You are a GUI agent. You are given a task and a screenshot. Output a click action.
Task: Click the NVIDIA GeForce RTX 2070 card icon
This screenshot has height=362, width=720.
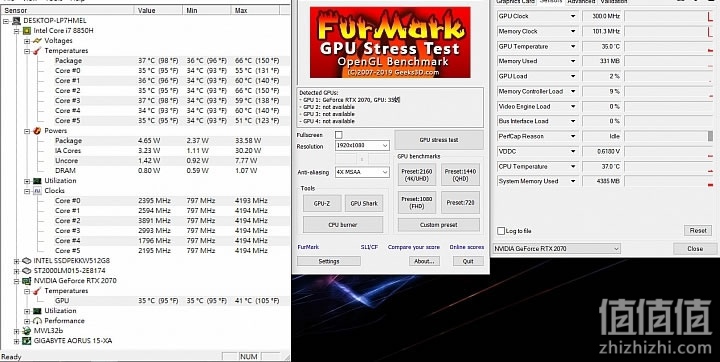[x=27, y=281]
